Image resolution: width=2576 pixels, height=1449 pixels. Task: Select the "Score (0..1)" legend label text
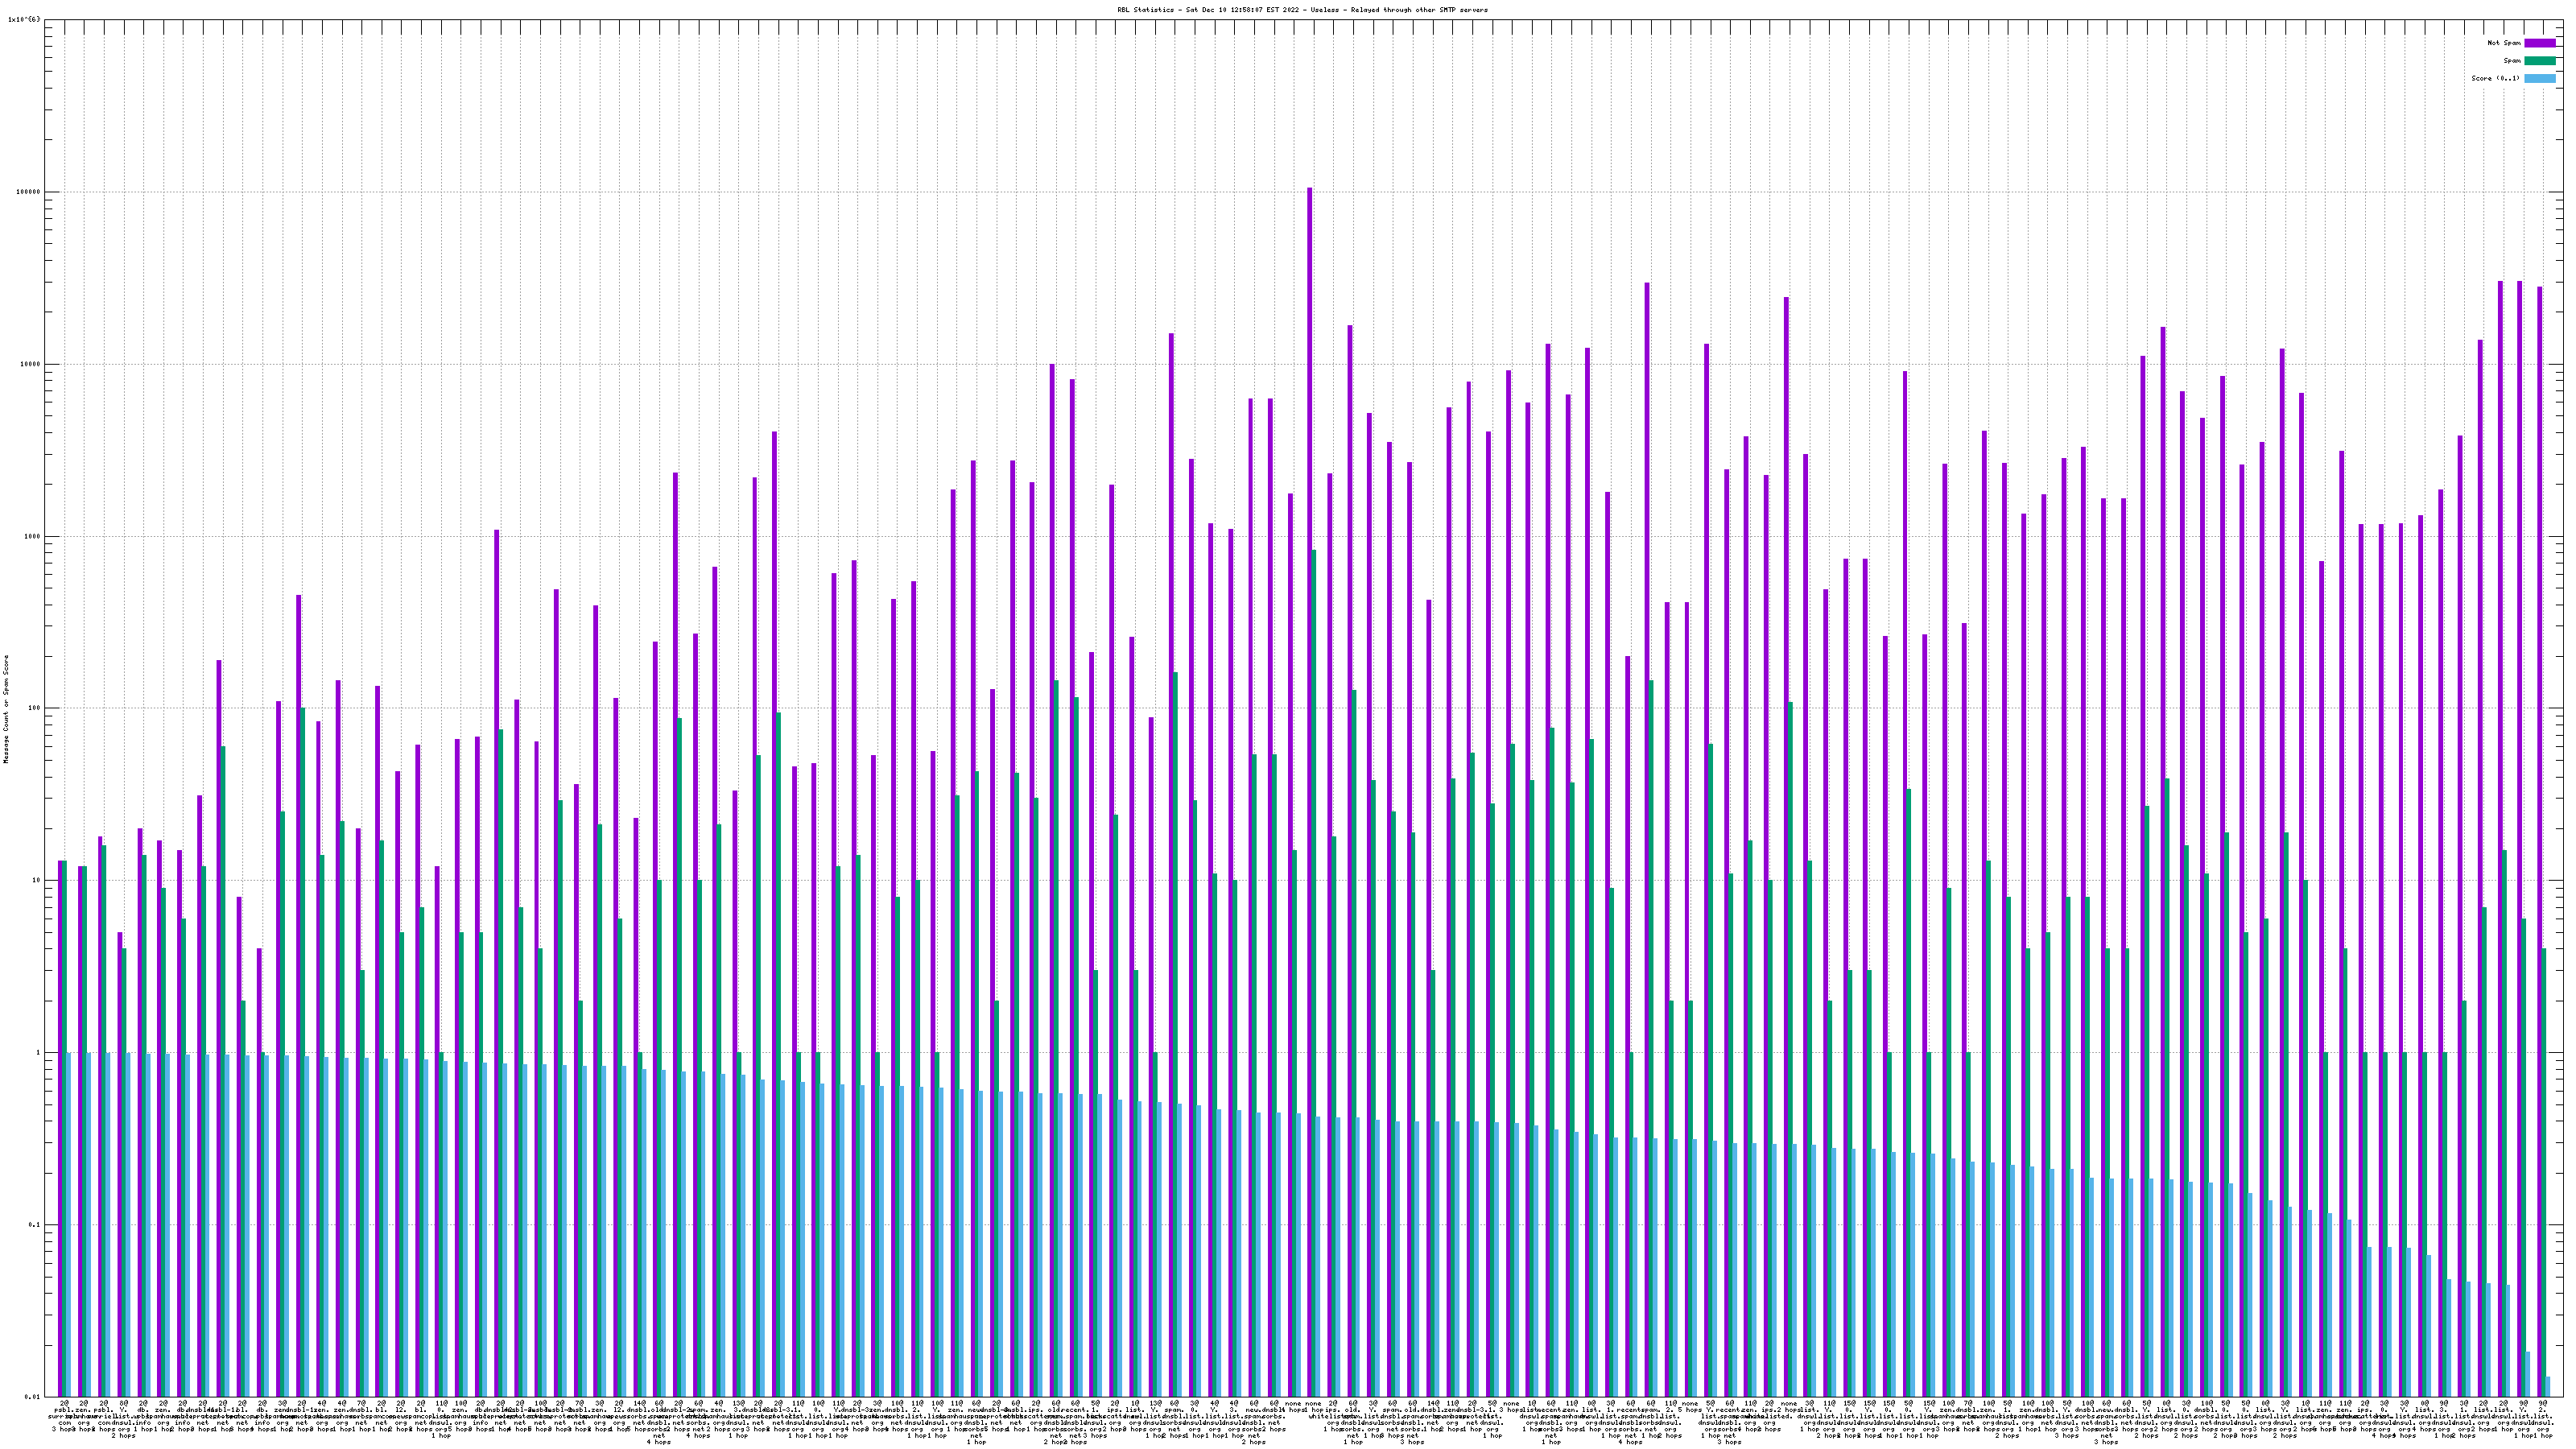tap(2495, 78)
